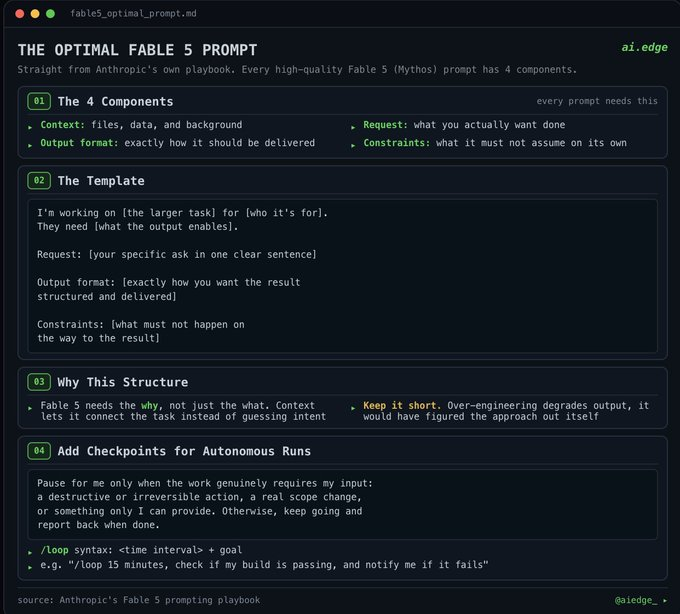Click template line 'Constraints: [what must not happen on'
Viewport: 680px width, 614px height.
(x=141, y=324)
